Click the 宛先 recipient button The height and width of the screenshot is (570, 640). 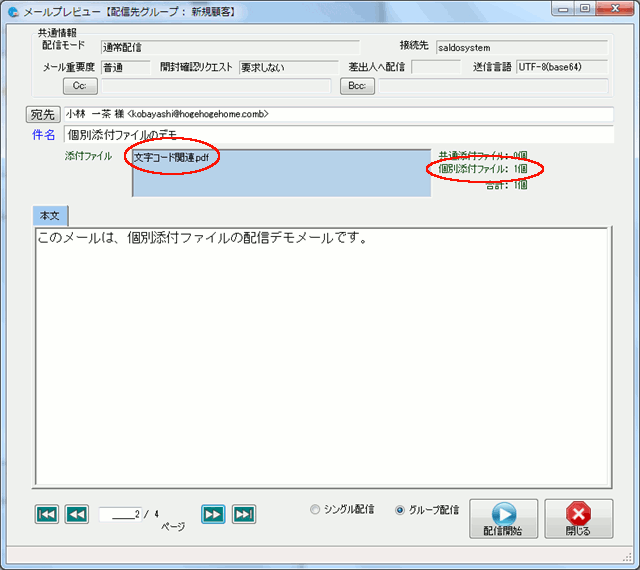pyautogui.click(x=44, y=114)
